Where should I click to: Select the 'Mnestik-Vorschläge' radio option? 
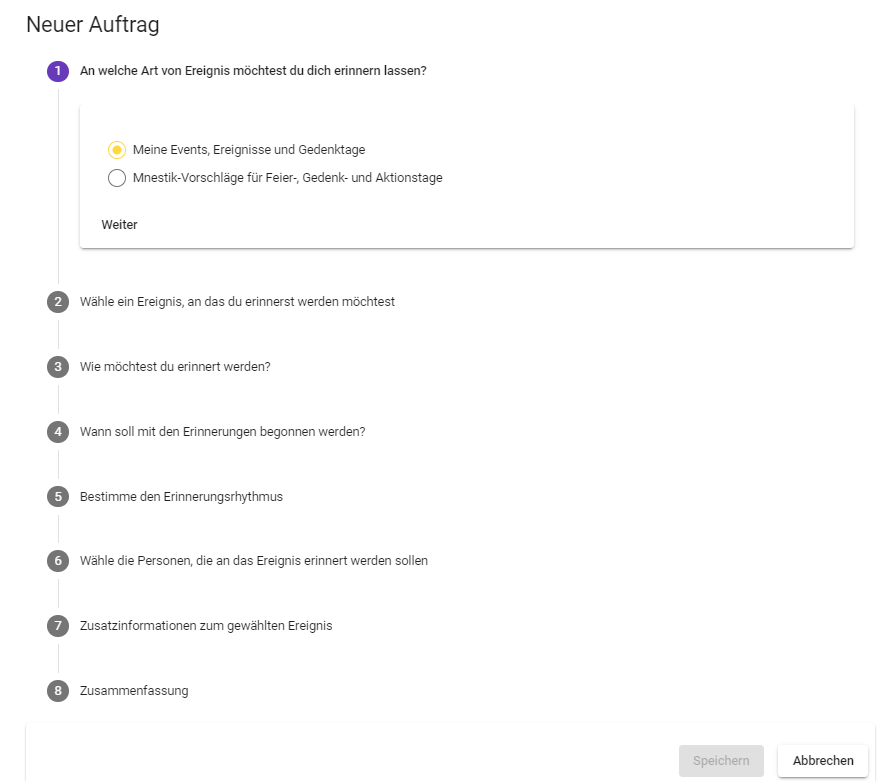click(117, 178)
